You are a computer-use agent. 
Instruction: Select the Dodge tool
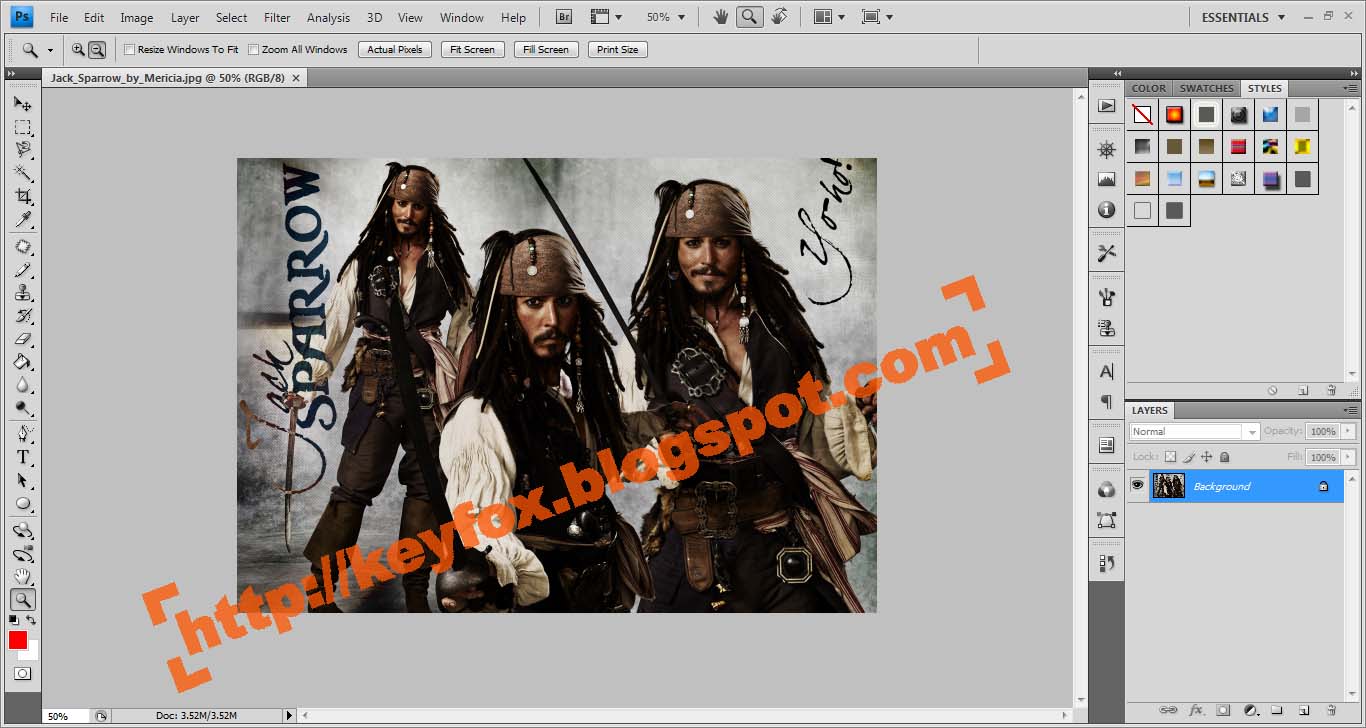22,408
